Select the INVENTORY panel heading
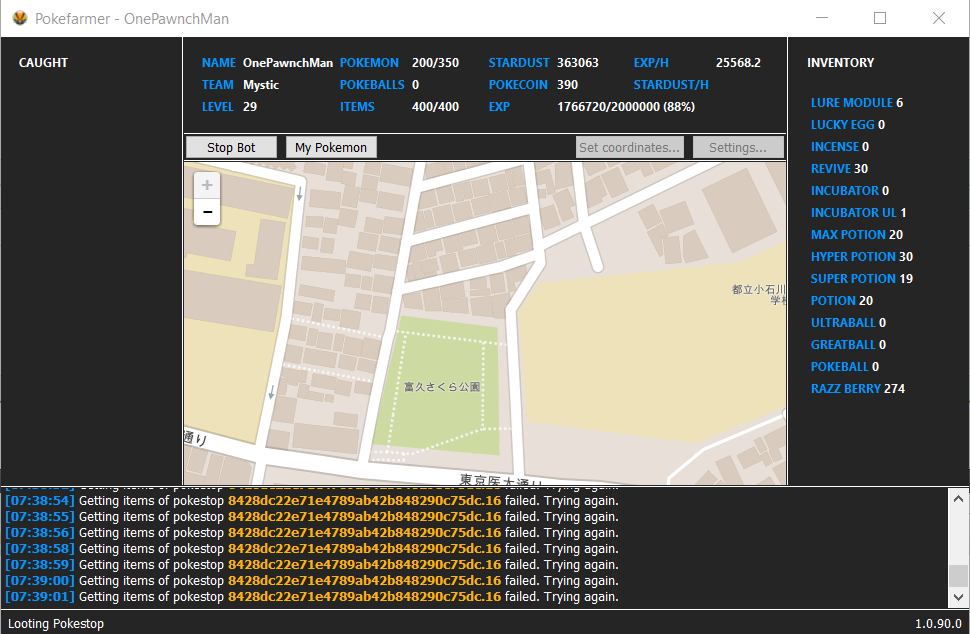970x634 pixels. (x=840, y=62)
